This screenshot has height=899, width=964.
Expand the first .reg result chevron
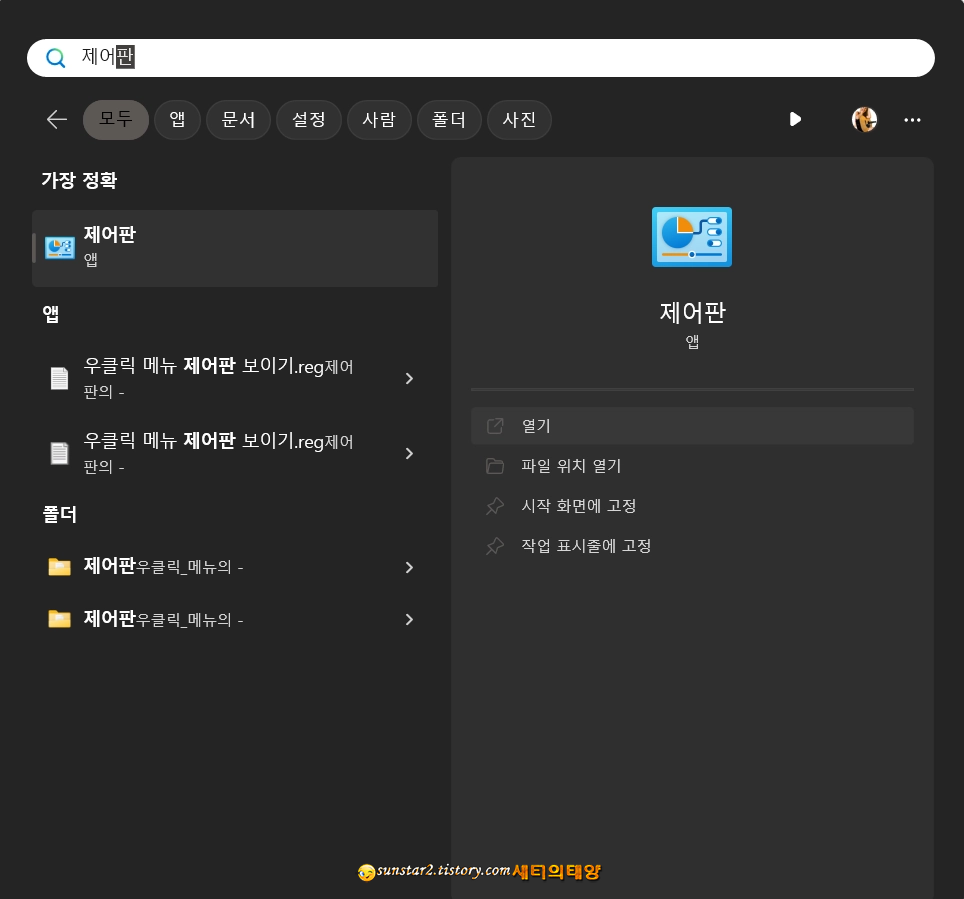[409, 379]
